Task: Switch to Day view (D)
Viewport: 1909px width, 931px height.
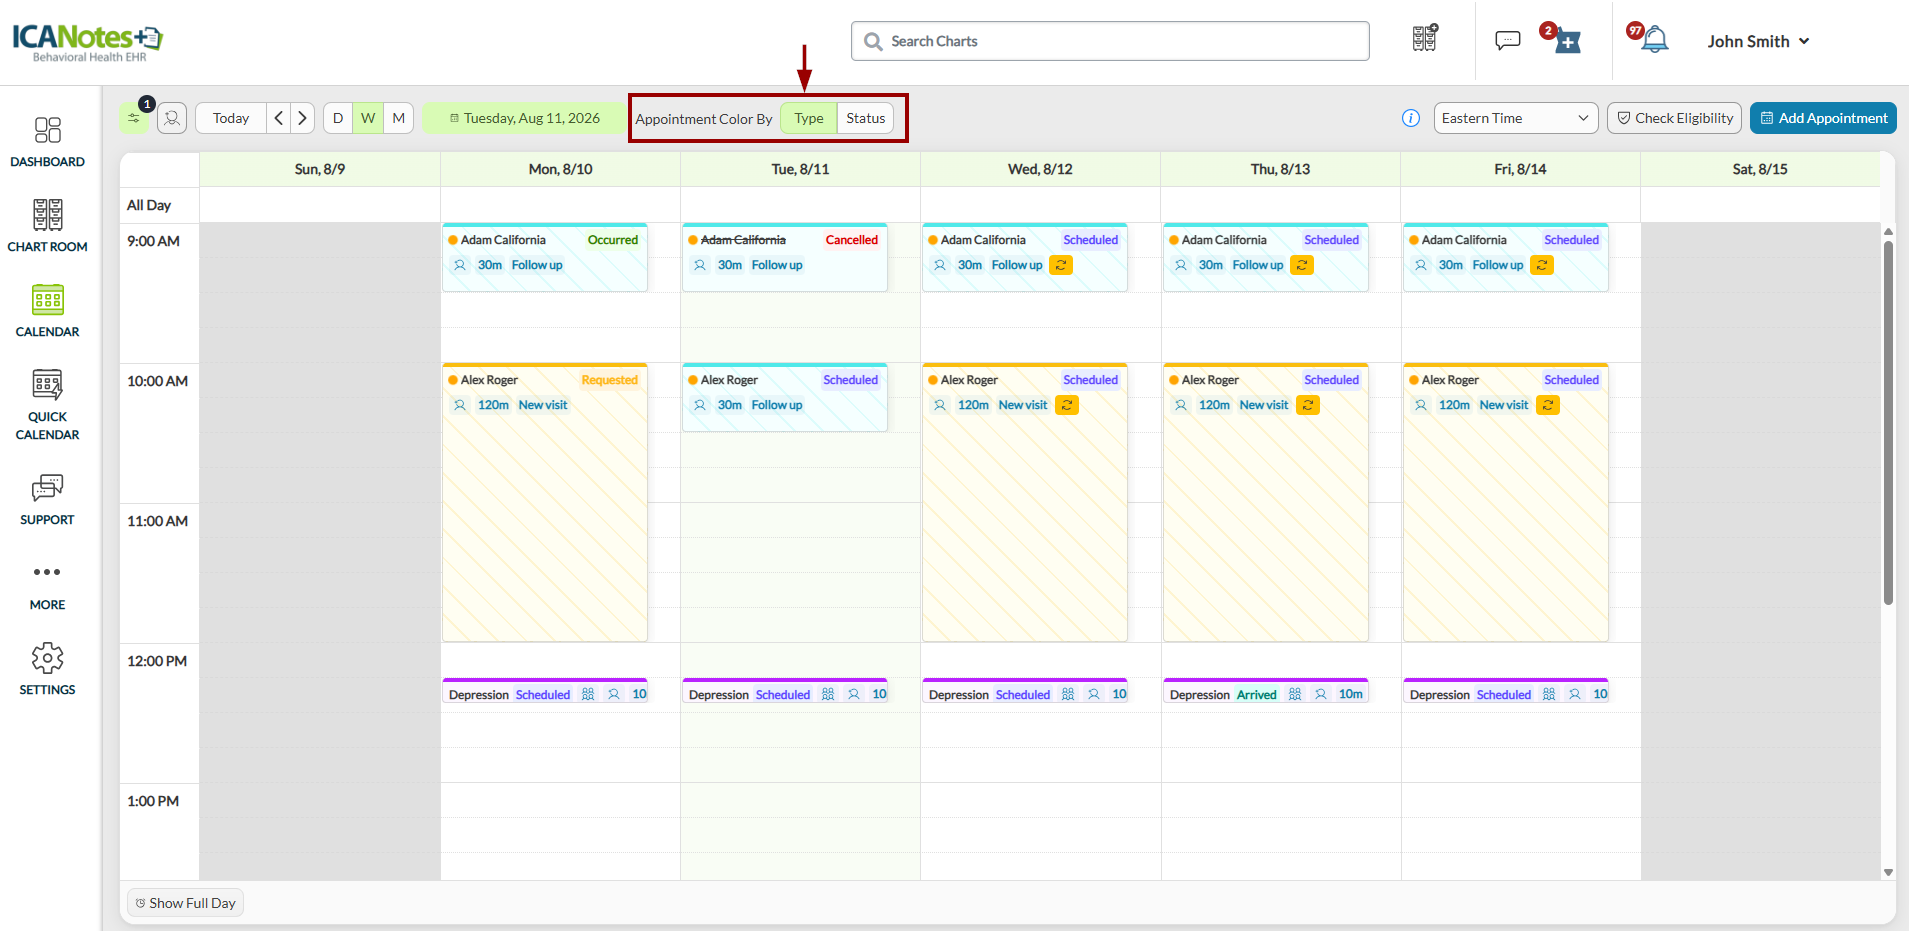Action: coord(338,118)
